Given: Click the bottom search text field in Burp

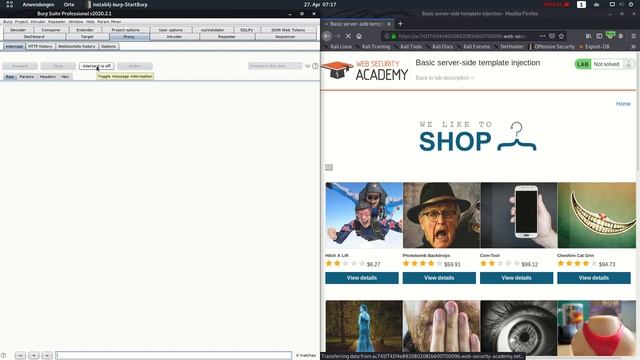Looking at the screenshot, I should (x=173, y=356).
